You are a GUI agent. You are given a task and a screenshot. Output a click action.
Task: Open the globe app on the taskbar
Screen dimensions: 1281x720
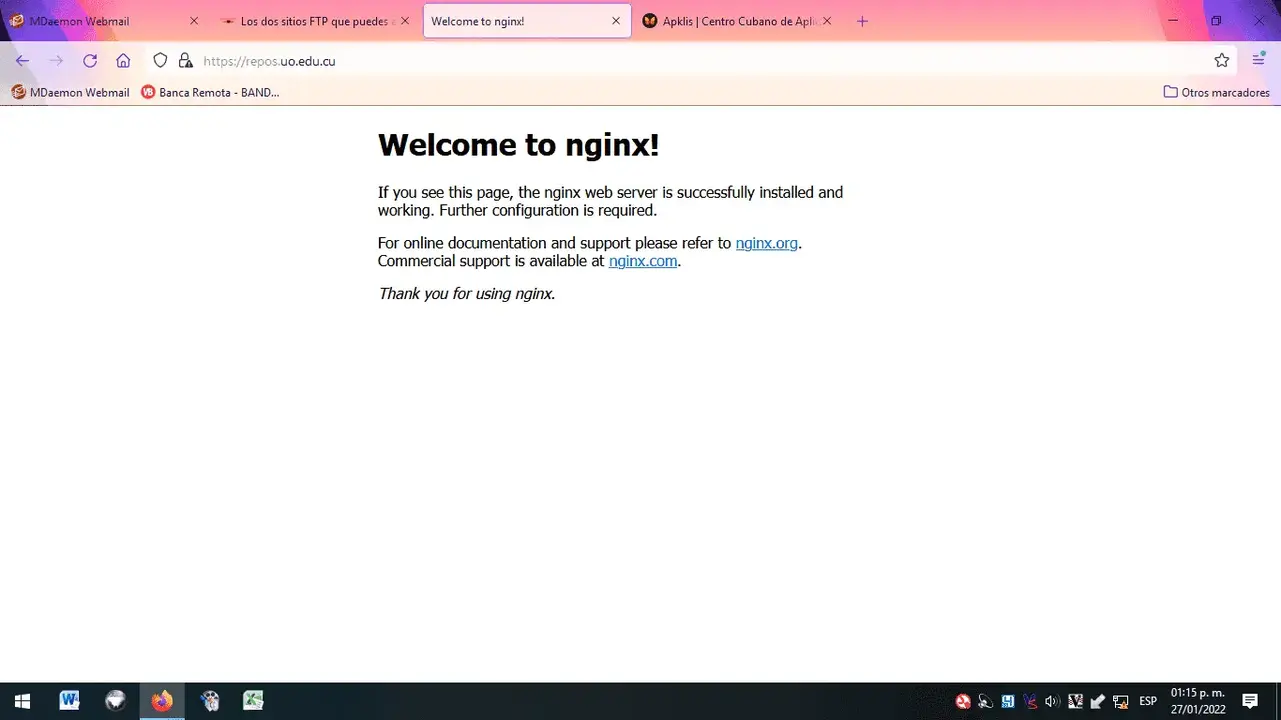coord(116,701)
